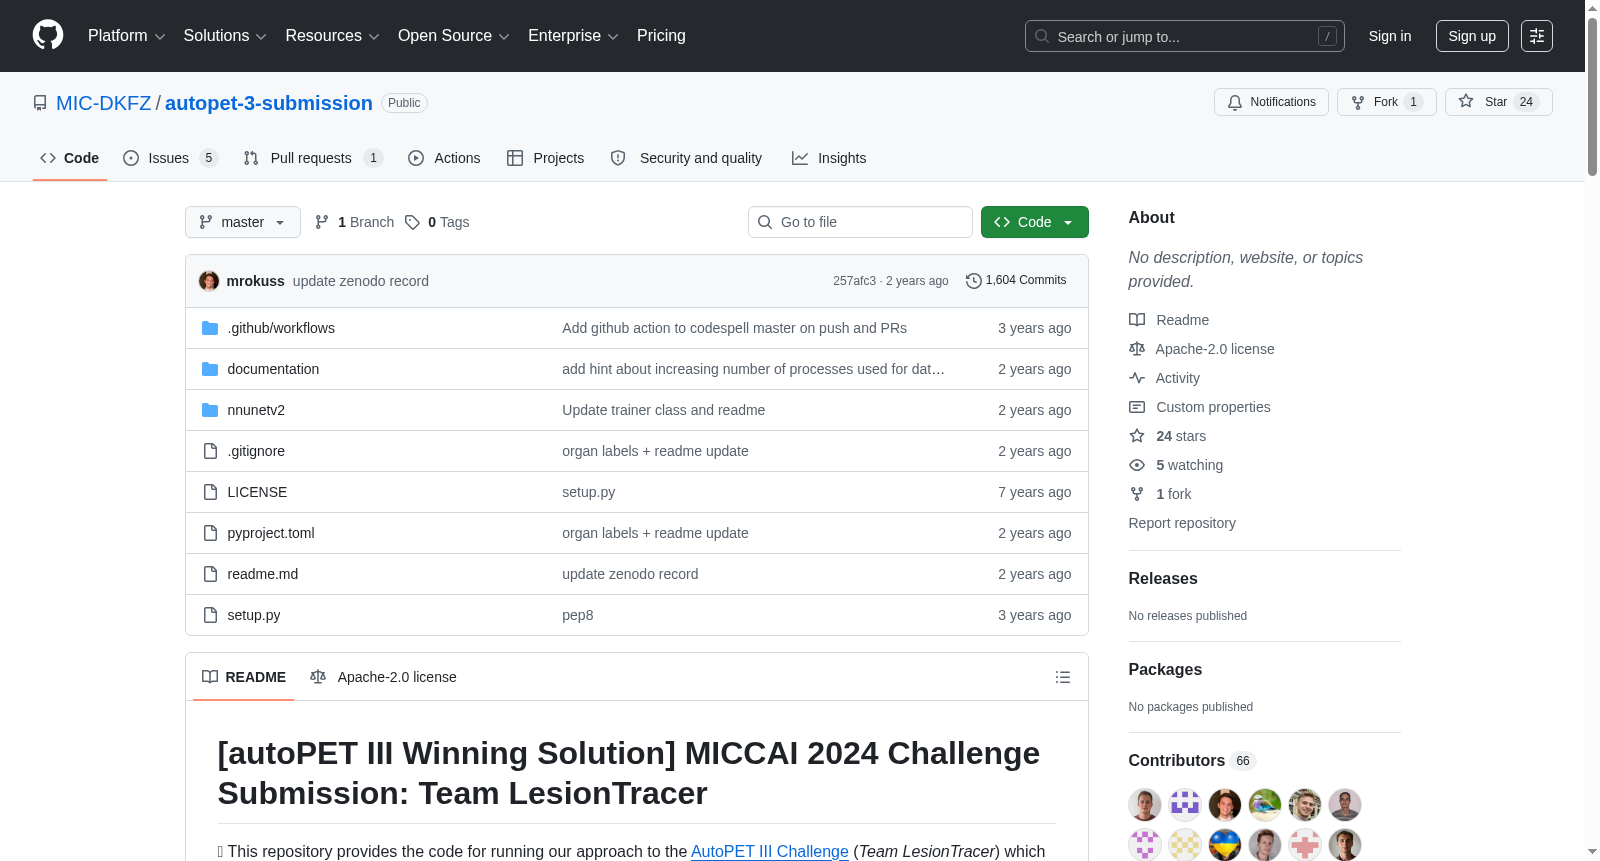Click the LICENSE file icon
The width and height of the screenshot is (1600, 861).
[x=210, y=492]
